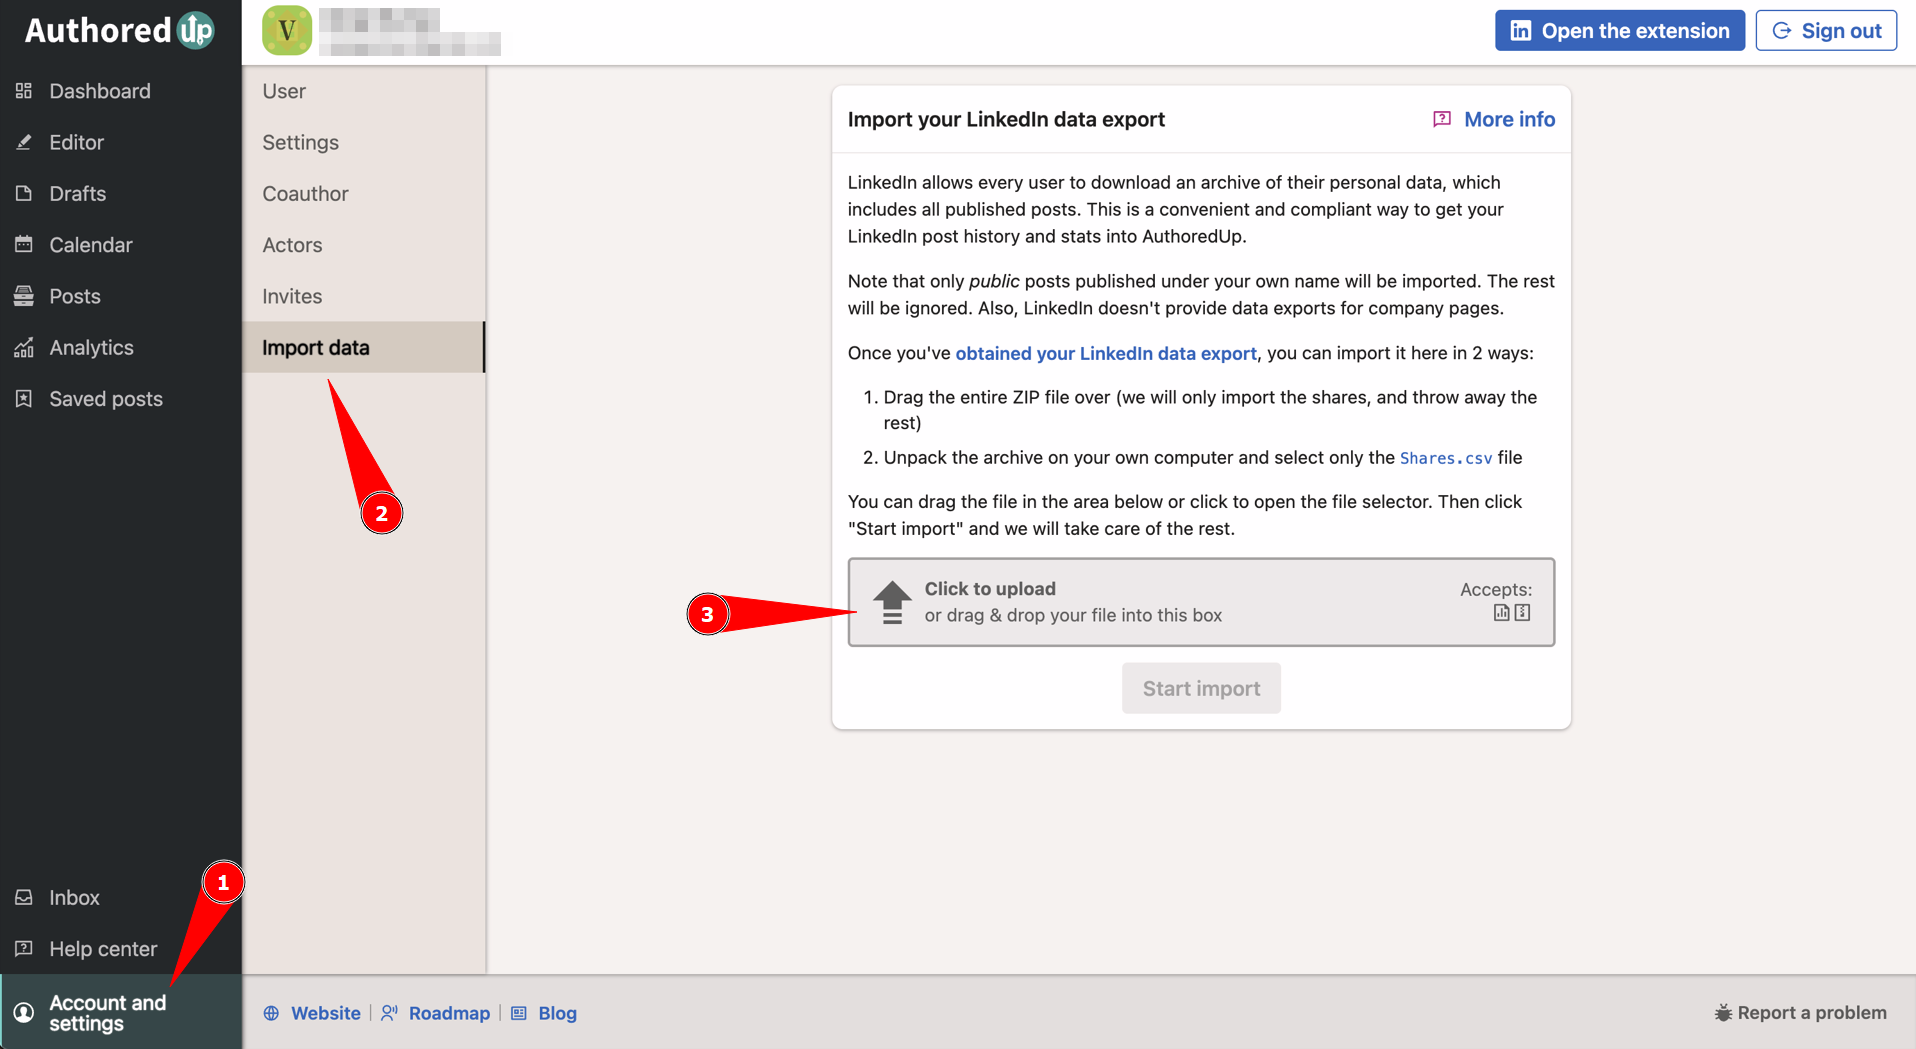Open the Editor pencil icon

pos(24,142)
